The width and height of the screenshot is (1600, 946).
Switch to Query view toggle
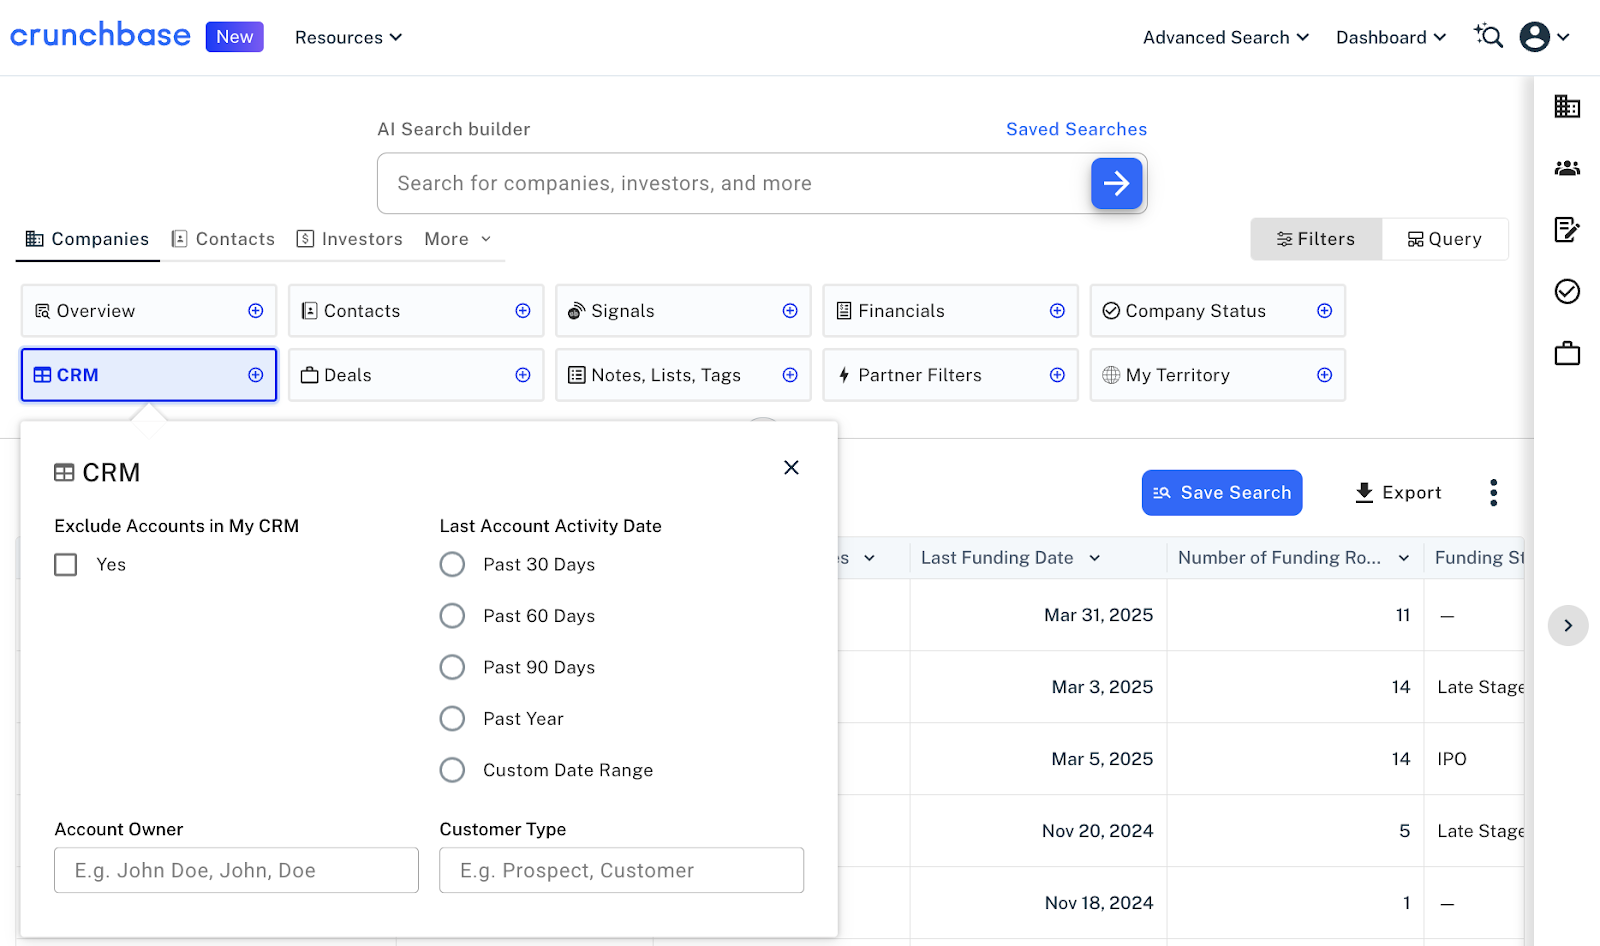click(1445, 239)
